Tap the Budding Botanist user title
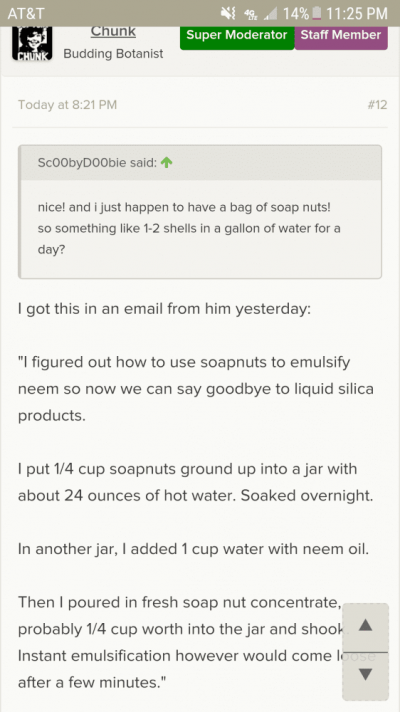 point(113,54)
